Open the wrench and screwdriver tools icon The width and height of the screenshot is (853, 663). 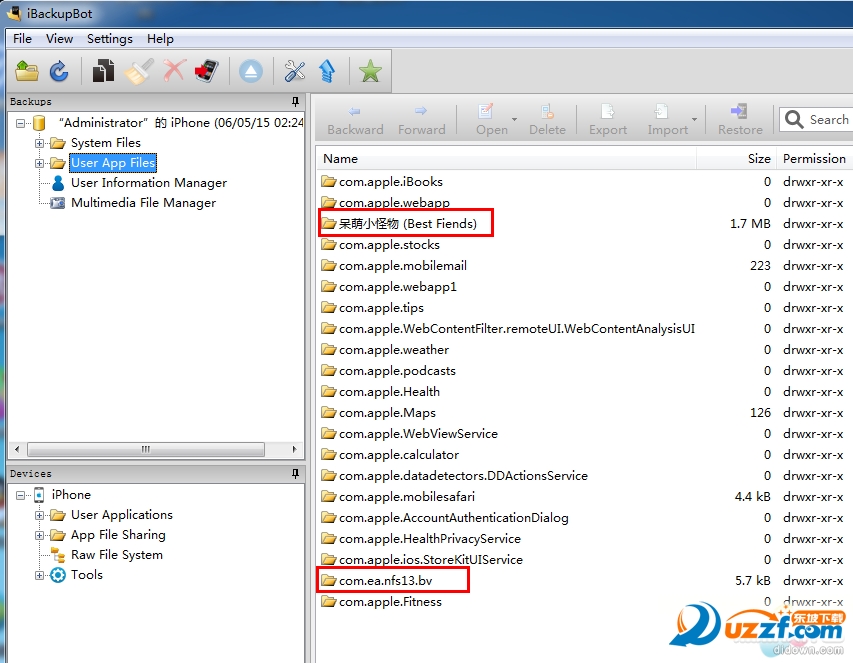click(x=295, y=71)
